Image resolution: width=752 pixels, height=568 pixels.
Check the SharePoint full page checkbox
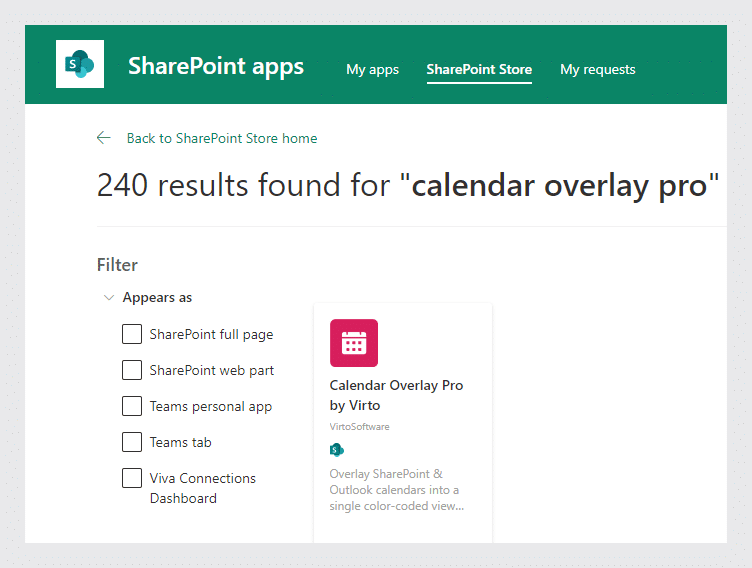point(132,334)
